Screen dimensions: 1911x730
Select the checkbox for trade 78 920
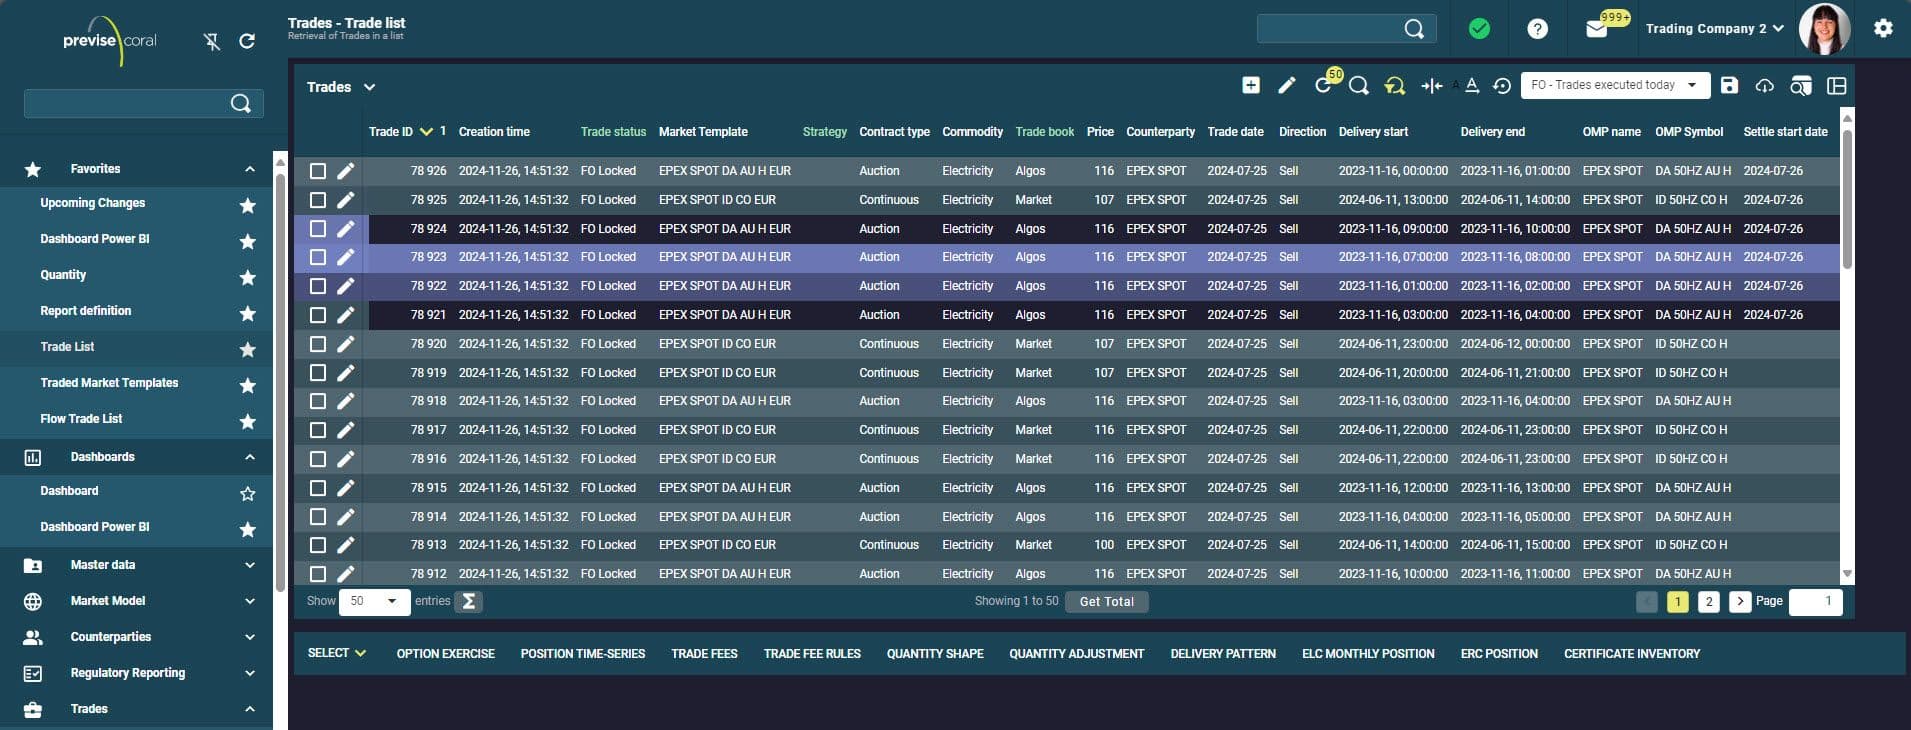coord(318,344)
